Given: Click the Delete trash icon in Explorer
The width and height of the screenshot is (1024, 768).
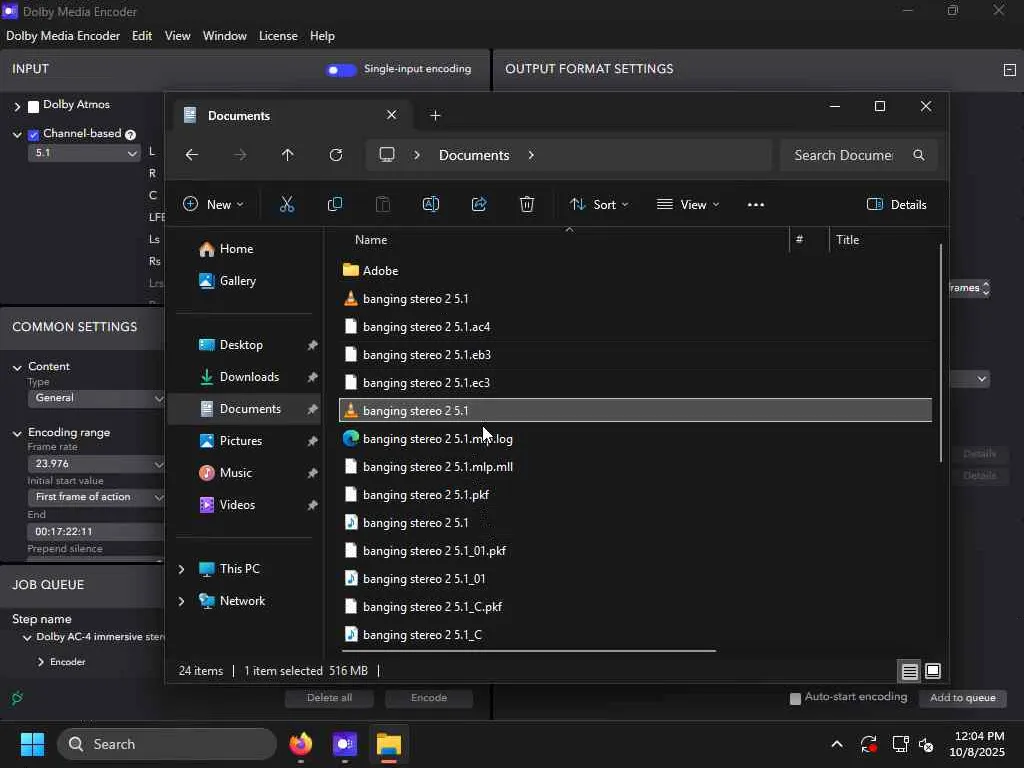Looking at the screenshot, I should pos(527,204).
